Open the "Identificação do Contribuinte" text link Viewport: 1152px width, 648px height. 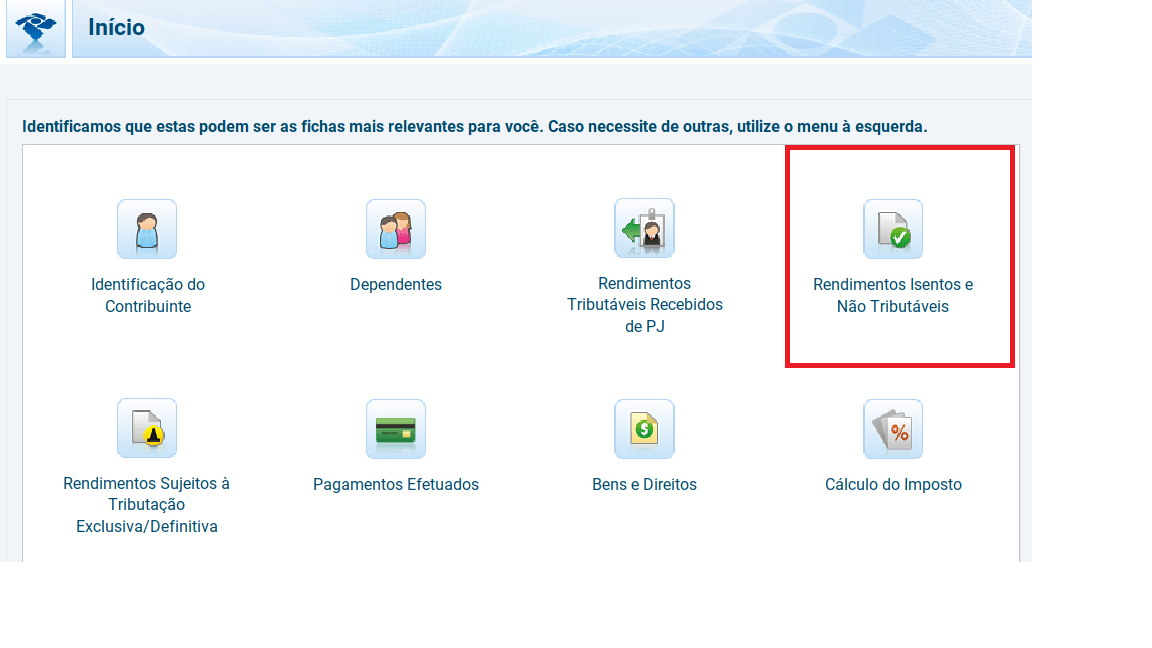click(148, 296)
